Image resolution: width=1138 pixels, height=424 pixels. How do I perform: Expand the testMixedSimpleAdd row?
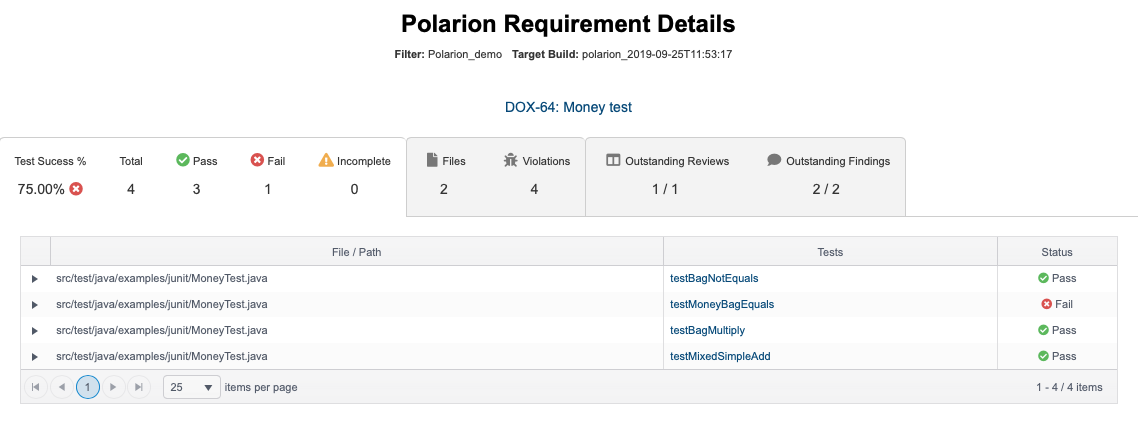coord(35,356)
